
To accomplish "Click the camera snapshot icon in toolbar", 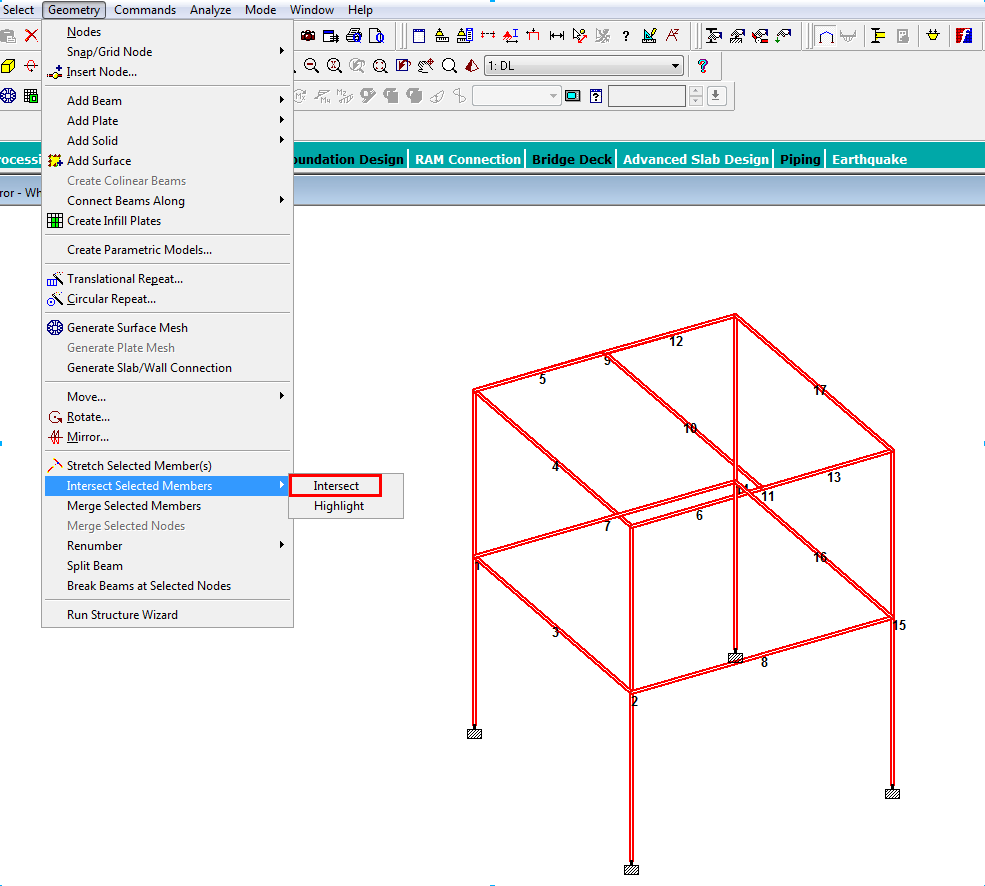I will 308,36.
